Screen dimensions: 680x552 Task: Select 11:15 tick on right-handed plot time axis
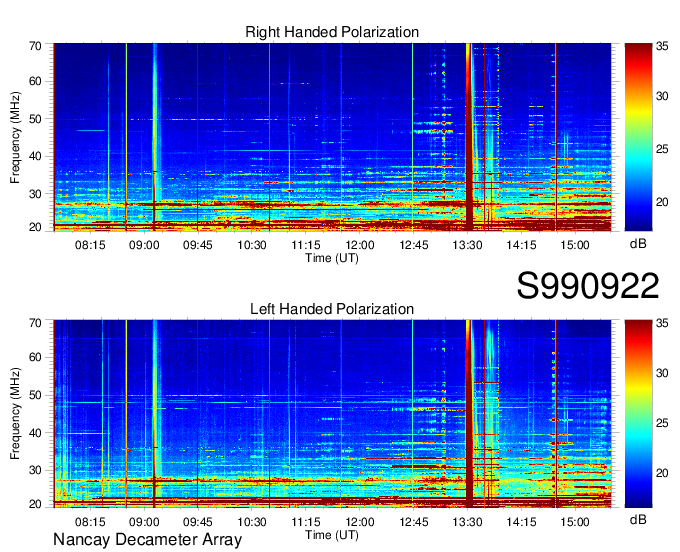306,245
